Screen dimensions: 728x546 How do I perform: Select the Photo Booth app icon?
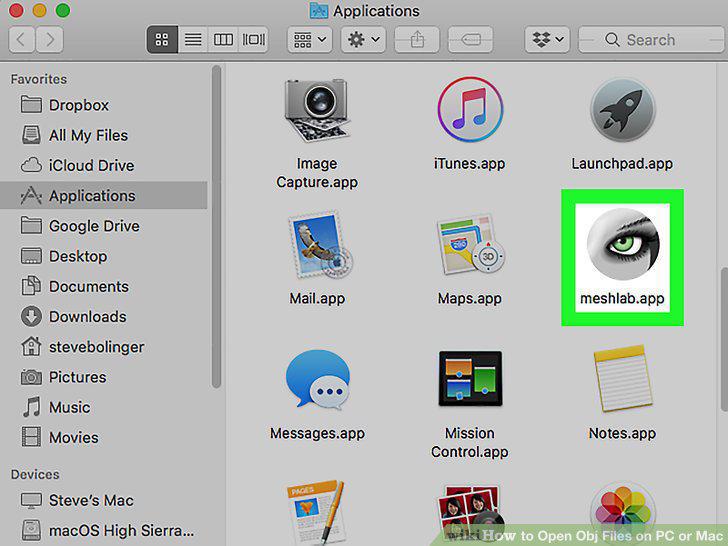coord(470,514)
